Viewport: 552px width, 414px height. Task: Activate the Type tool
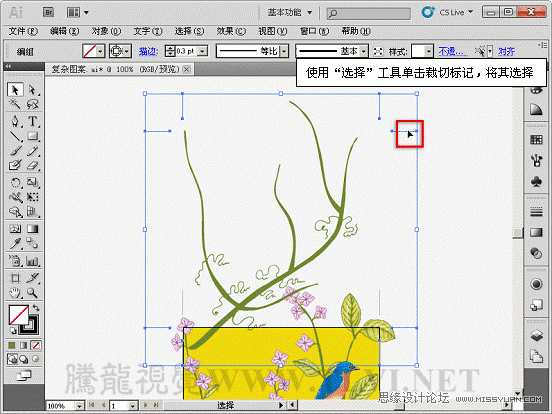point(32,121)
